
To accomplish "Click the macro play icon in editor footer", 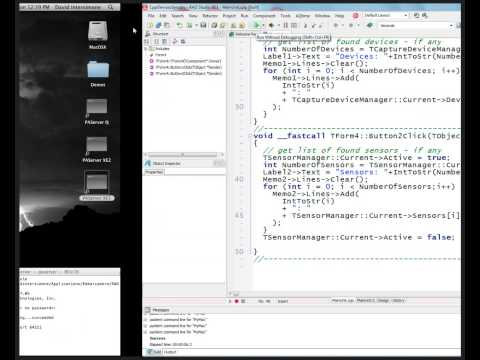I will pyautogui.click(x=230, y=301).
